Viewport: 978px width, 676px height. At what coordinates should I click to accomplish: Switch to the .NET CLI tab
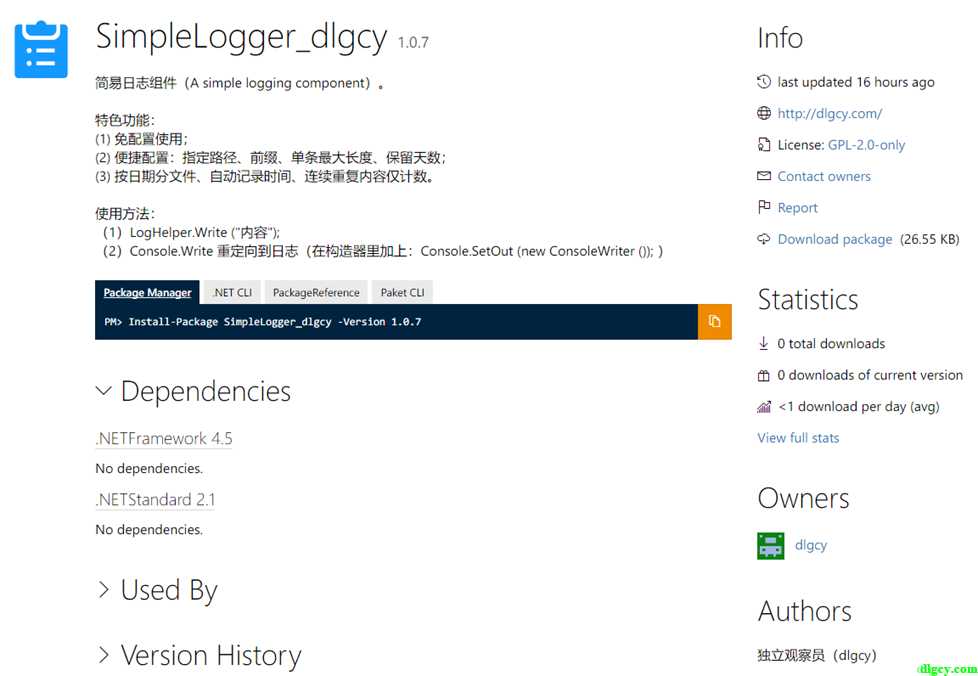[x=232, y=292]
